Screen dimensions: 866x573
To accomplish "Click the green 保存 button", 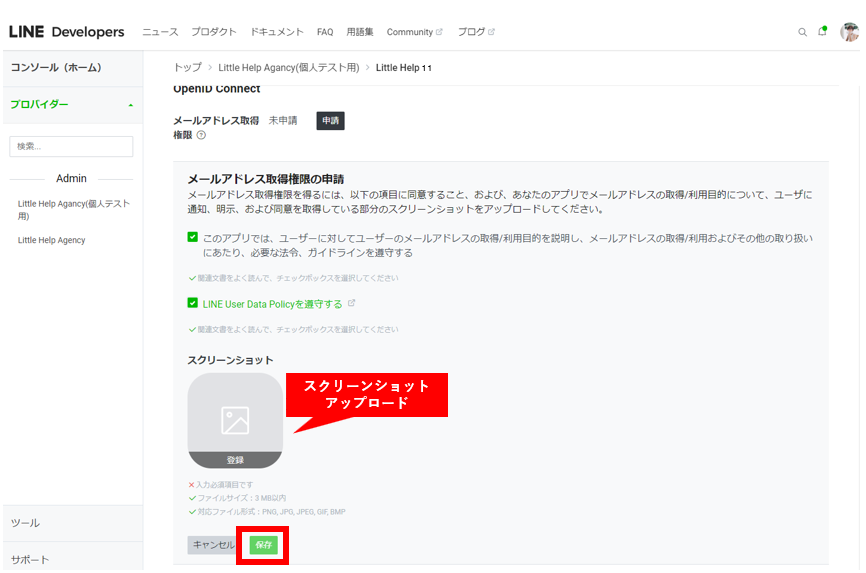I will (264, 545).
